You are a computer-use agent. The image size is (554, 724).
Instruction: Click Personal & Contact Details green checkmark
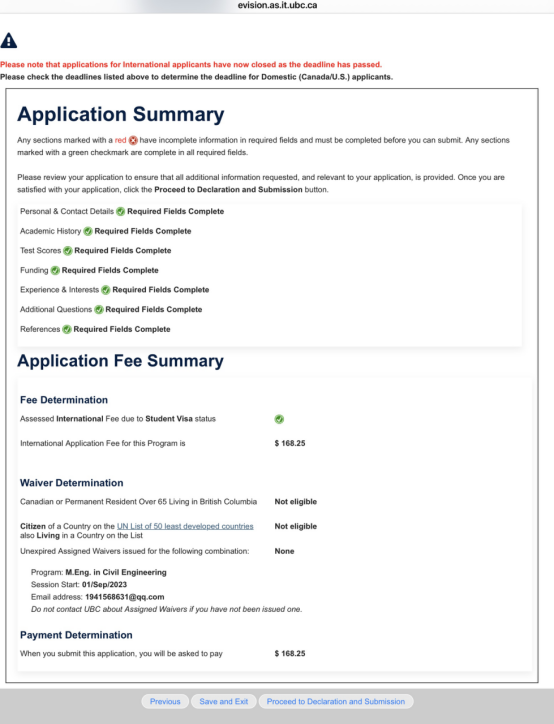tap(120, 211)
